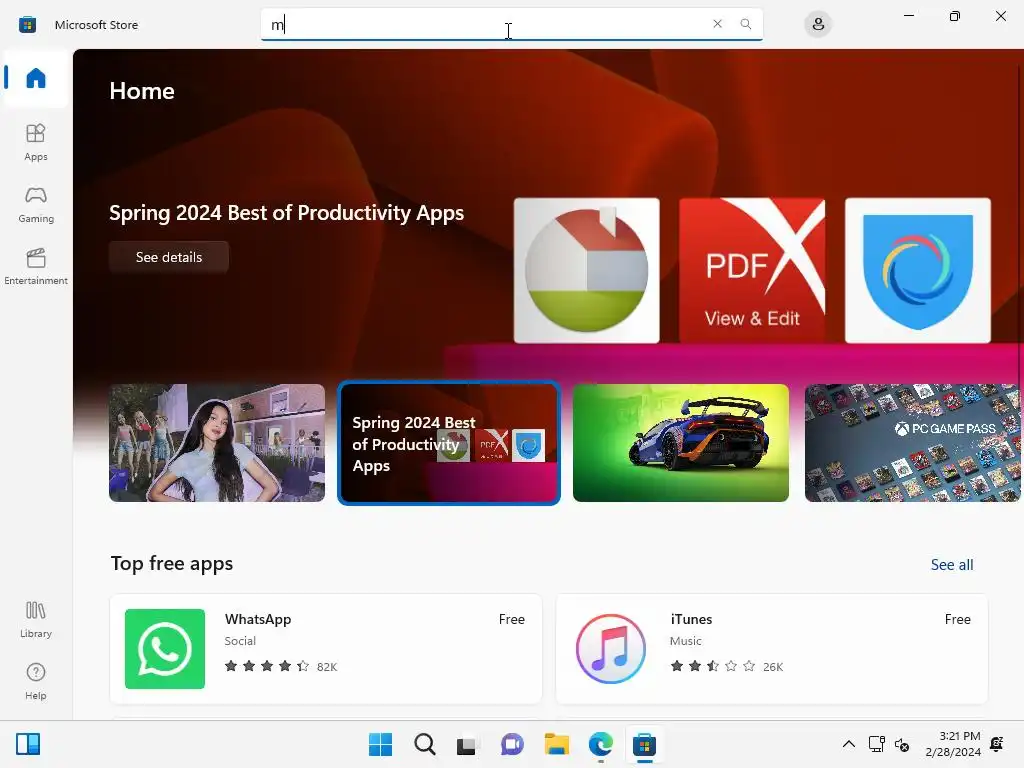The height and width of the screenshot is (768, 1024).
Task: Click the WhatsApp star rating 82K
Action: pos(281,666)
